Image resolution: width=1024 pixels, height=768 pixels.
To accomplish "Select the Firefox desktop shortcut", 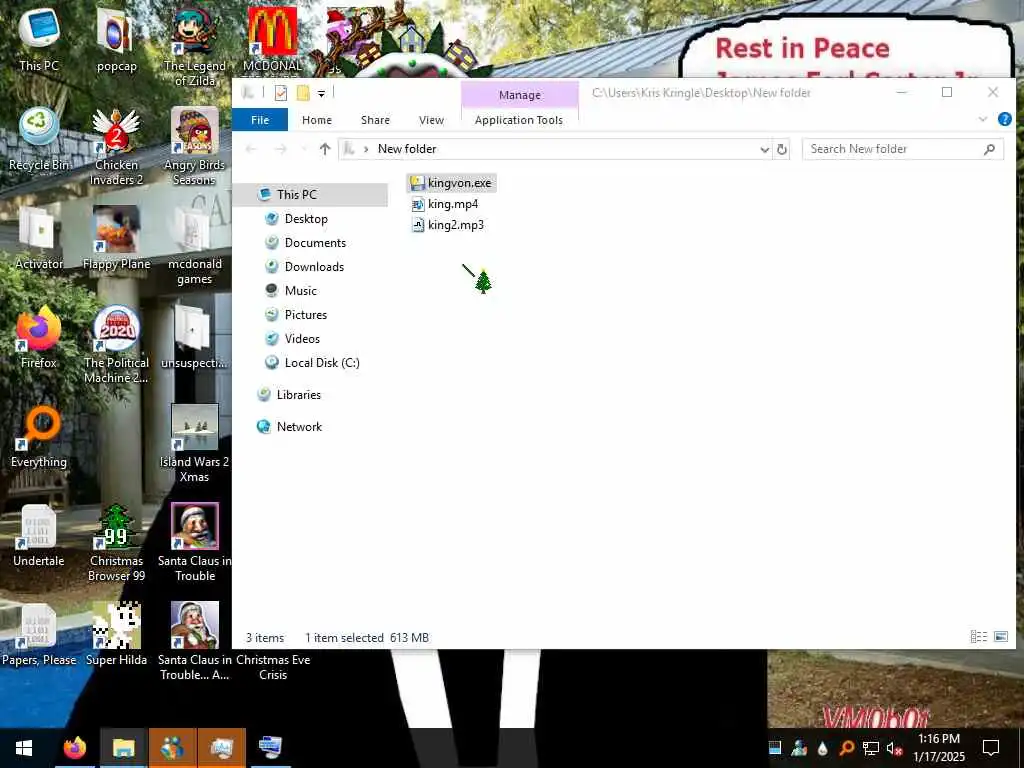I will (39, 337).
